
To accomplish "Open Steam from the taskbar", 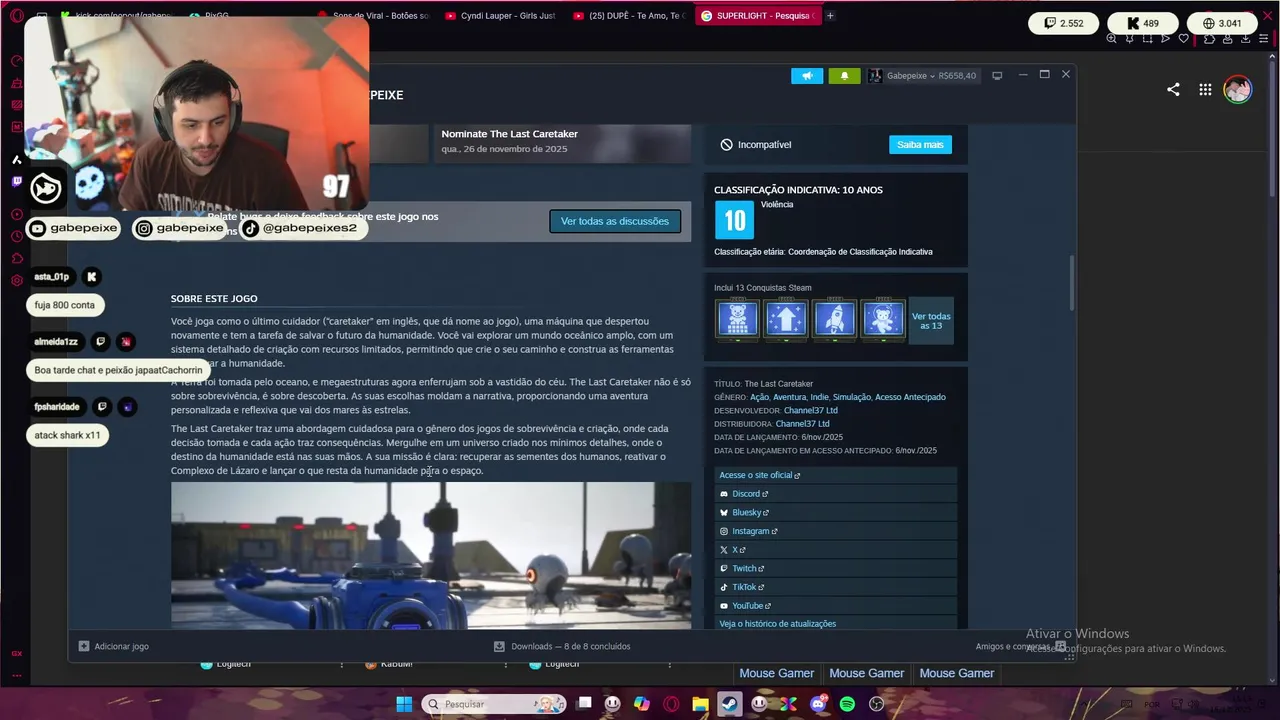I will point(729,704).
